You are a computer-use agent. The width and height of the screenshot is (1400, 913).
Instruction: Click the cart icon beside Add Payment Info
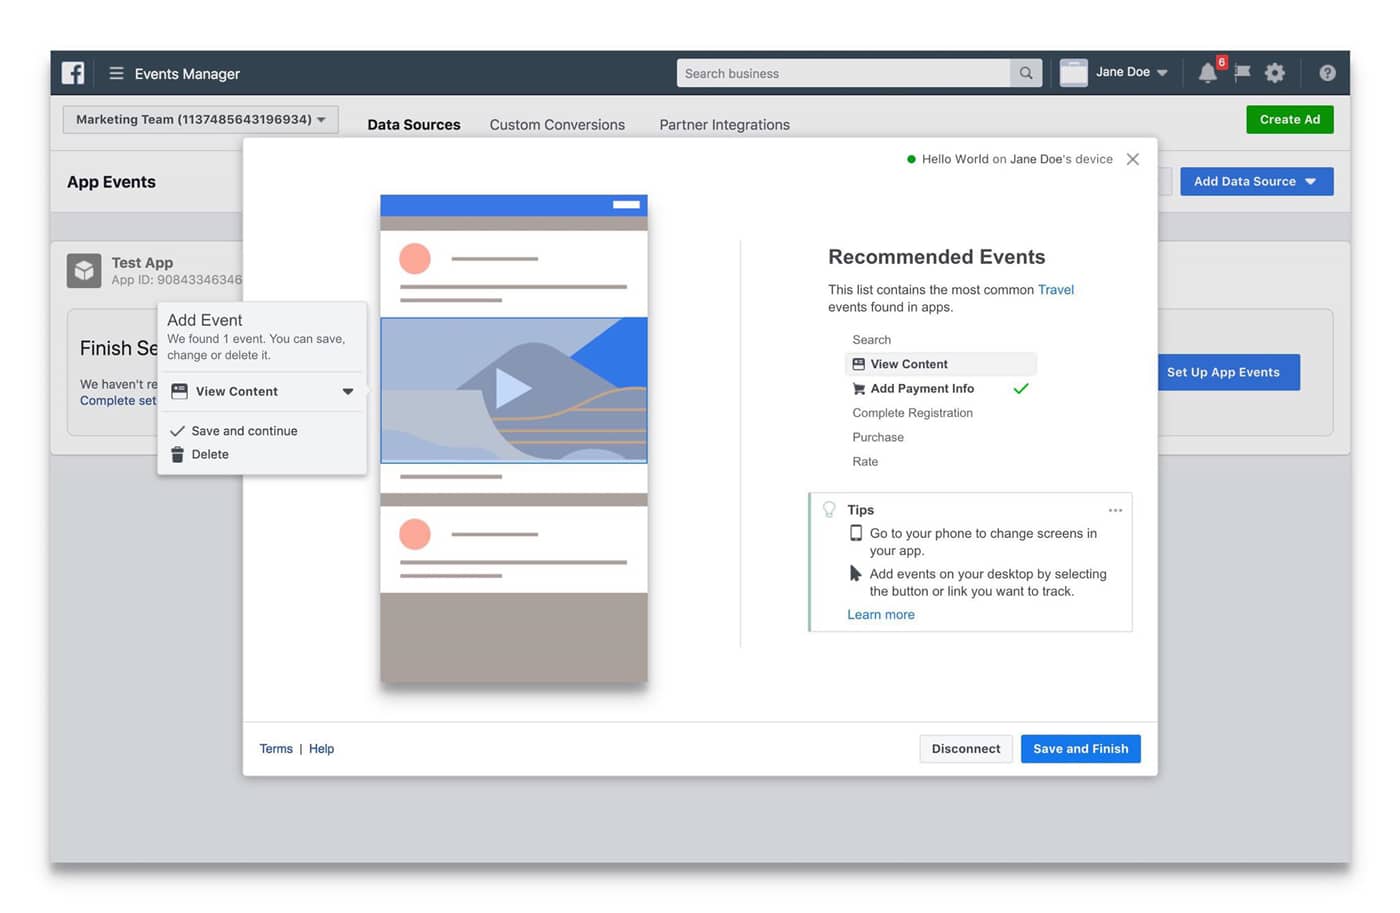[858, 389]
